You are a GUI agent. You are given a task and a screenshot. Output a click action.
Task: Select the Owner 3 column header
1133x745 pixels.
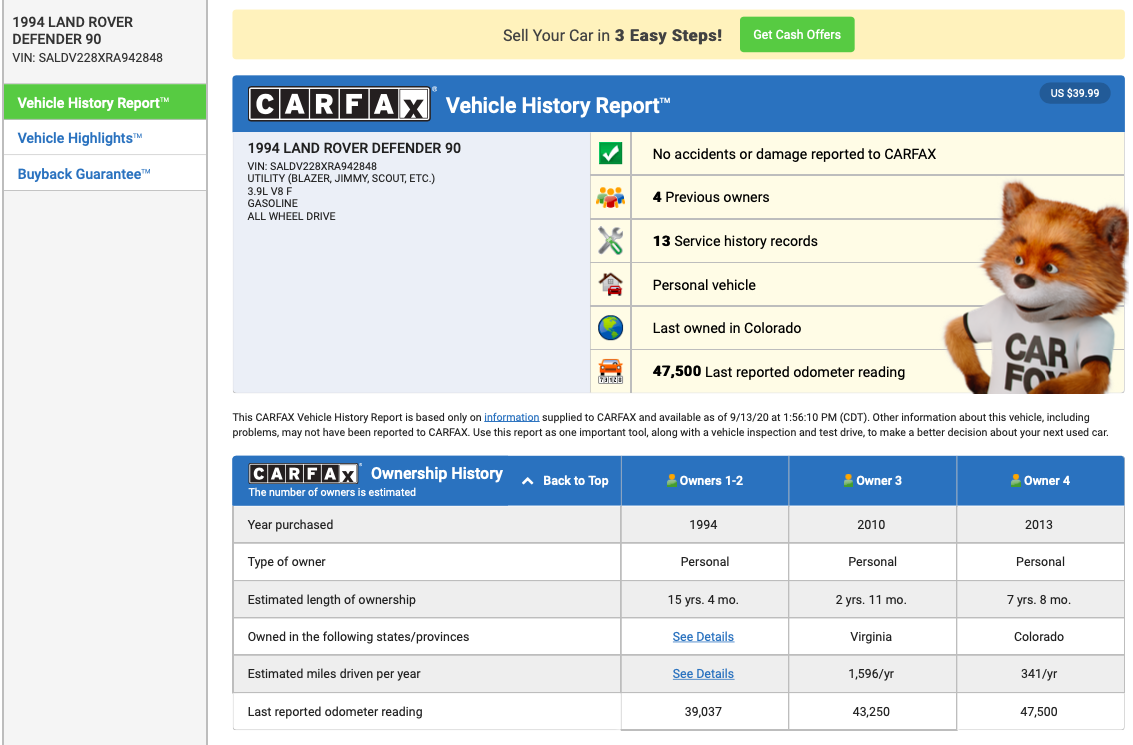point(873,481)
